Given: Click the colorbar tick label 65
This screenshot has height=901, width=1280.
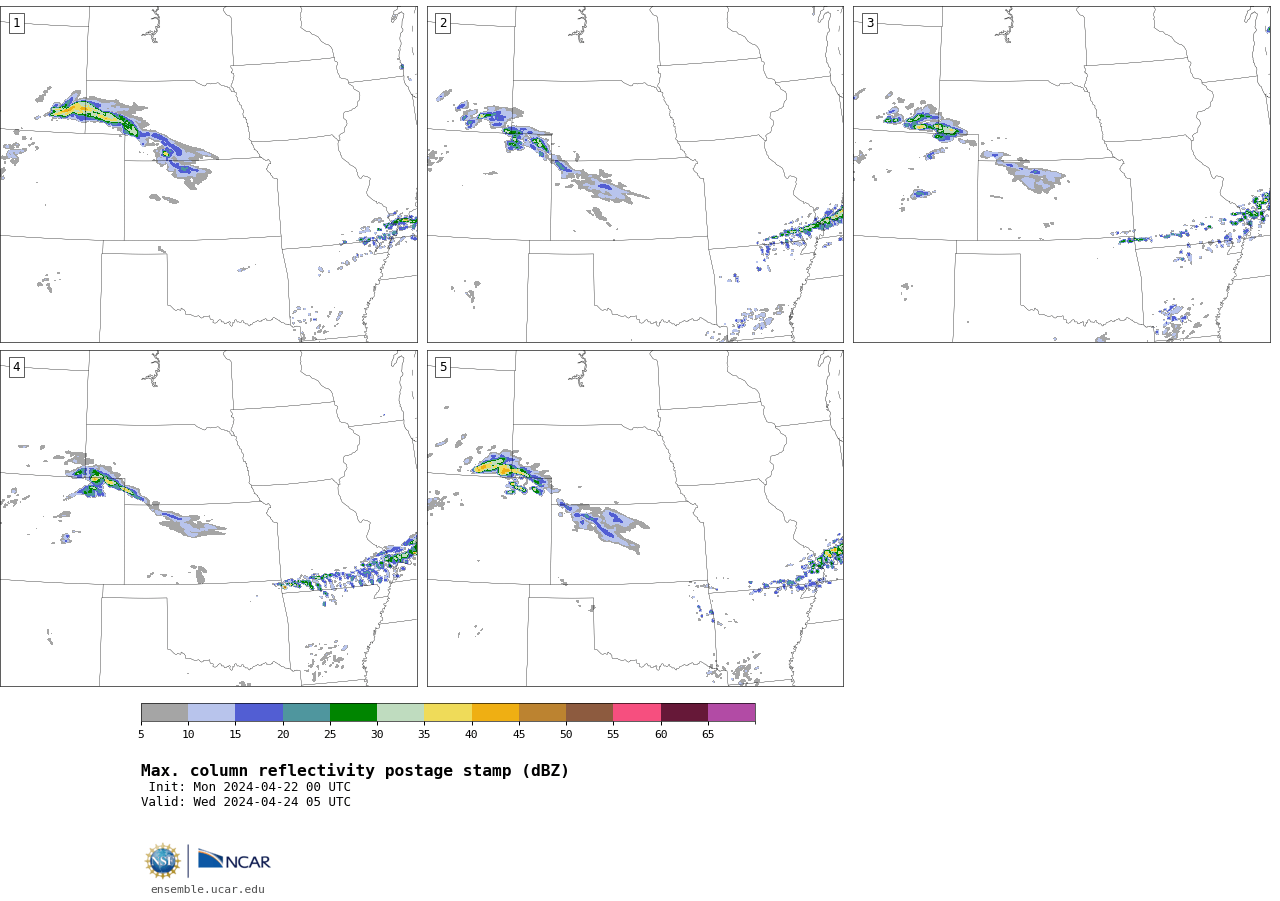Looking at the screenshot, I should [x=708, y=735].
